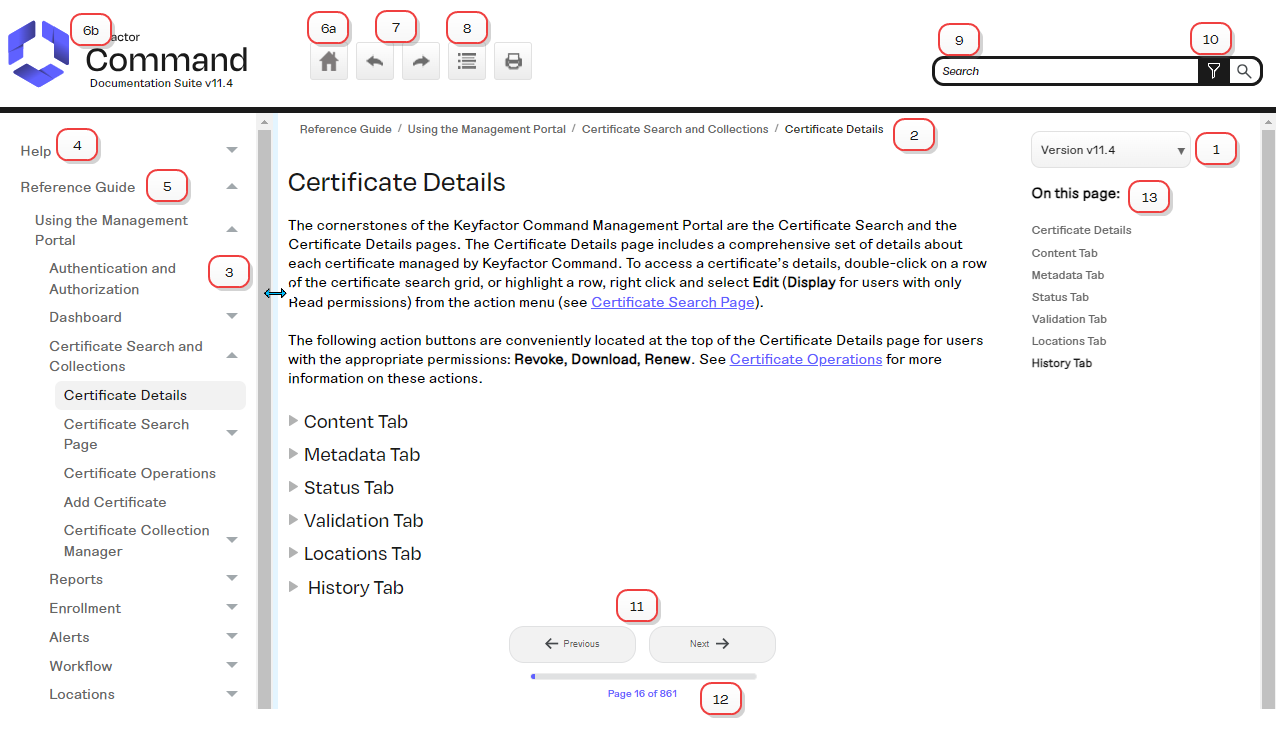Navigate forward using the forward arrow
Image resolution: width=1276 pixels, height=730 pixels.
coord(420,61)
